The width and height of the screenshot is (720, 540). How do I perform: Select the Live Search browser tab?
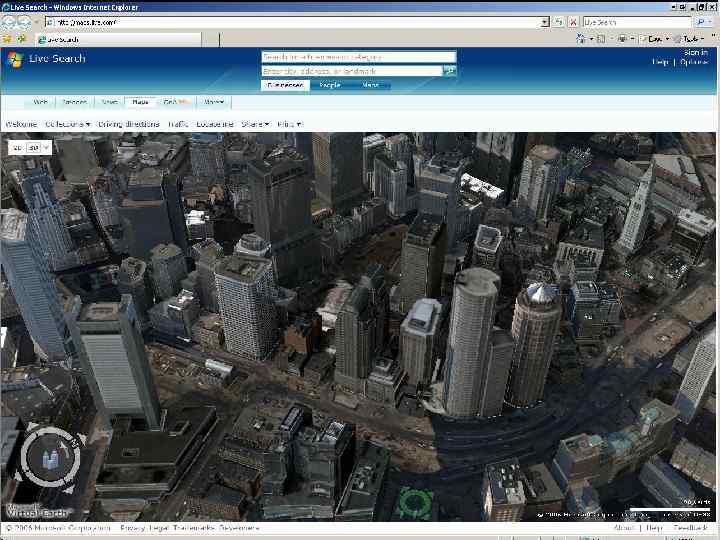coord(118,40)
